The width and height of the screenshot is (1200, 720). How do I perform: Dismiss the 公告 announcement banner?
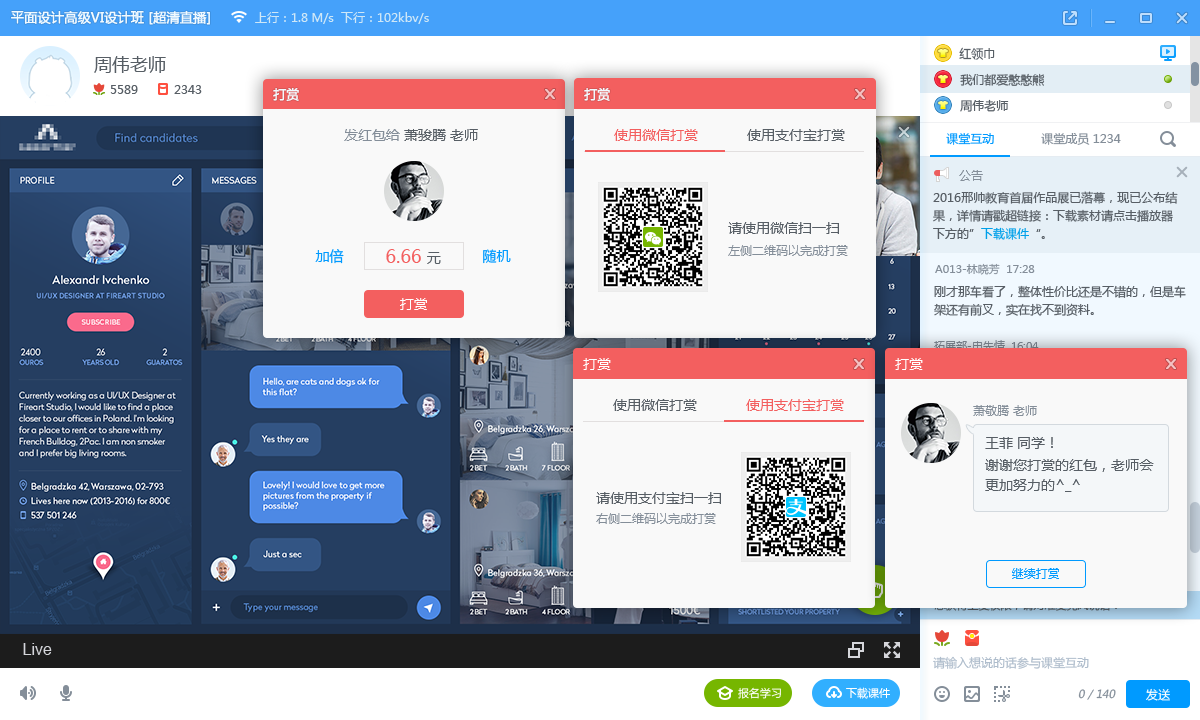tap(1181, 173)
